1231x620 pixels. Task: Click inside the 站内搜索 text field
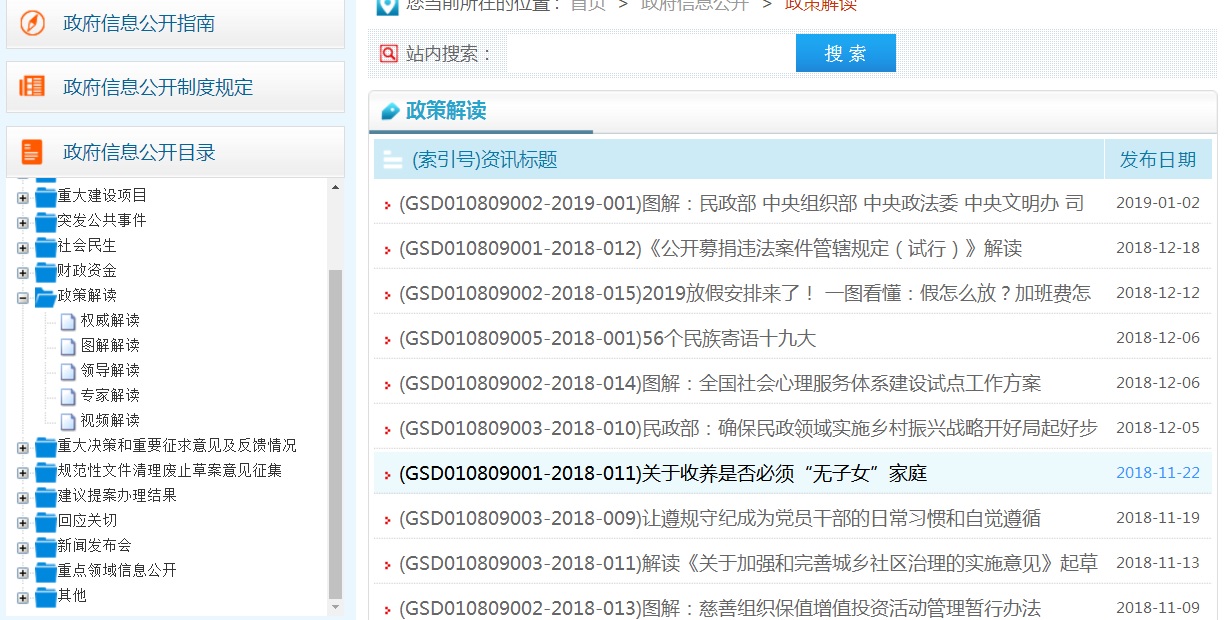650,54
